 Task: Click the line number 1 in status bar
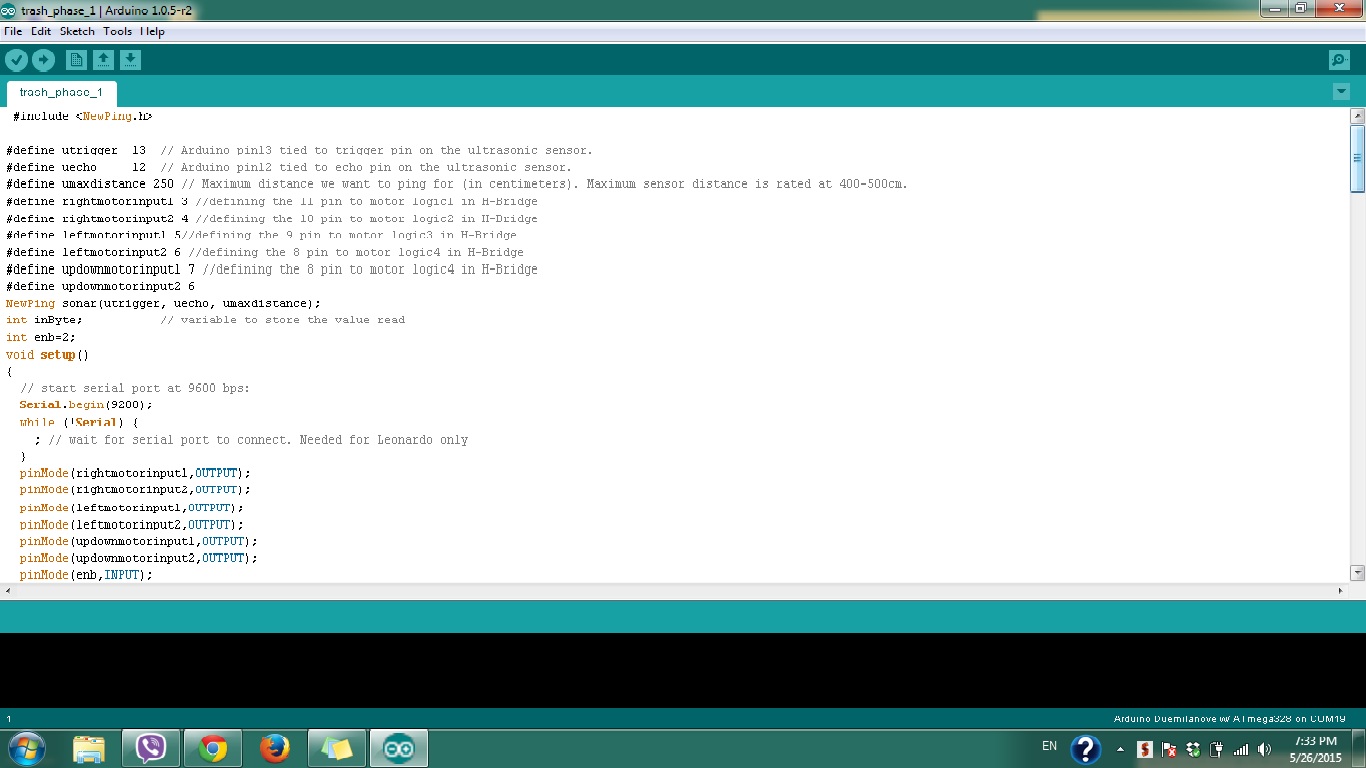click(x=9, y=718)
